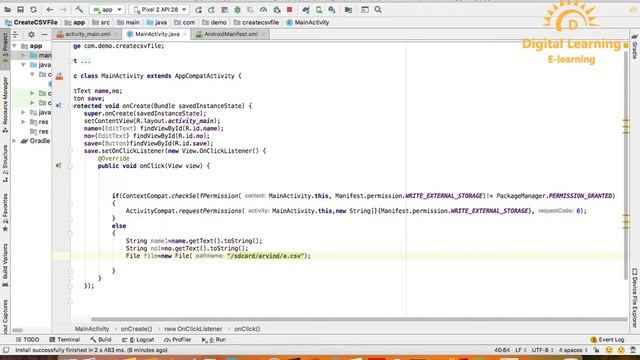Click the Profile gauge icon
Viewport: 640px width, 360px height.
[263, 9]
